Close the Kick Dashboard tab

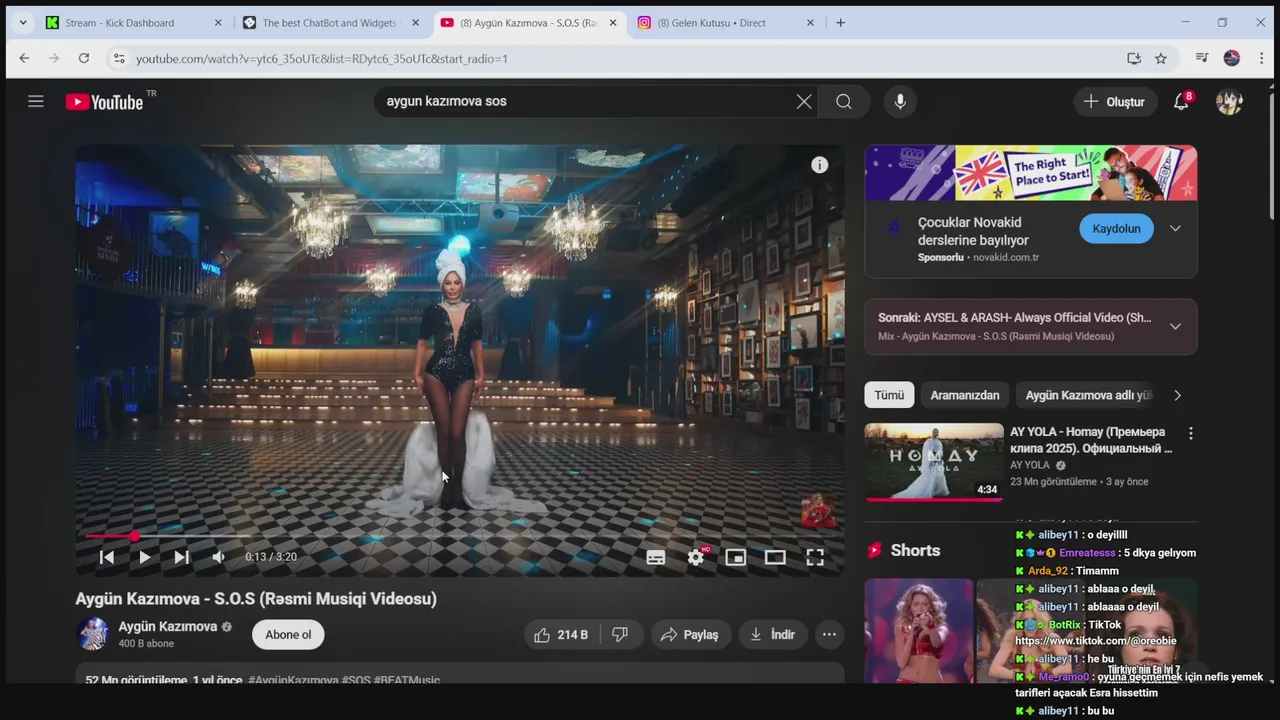pos(218,23)
